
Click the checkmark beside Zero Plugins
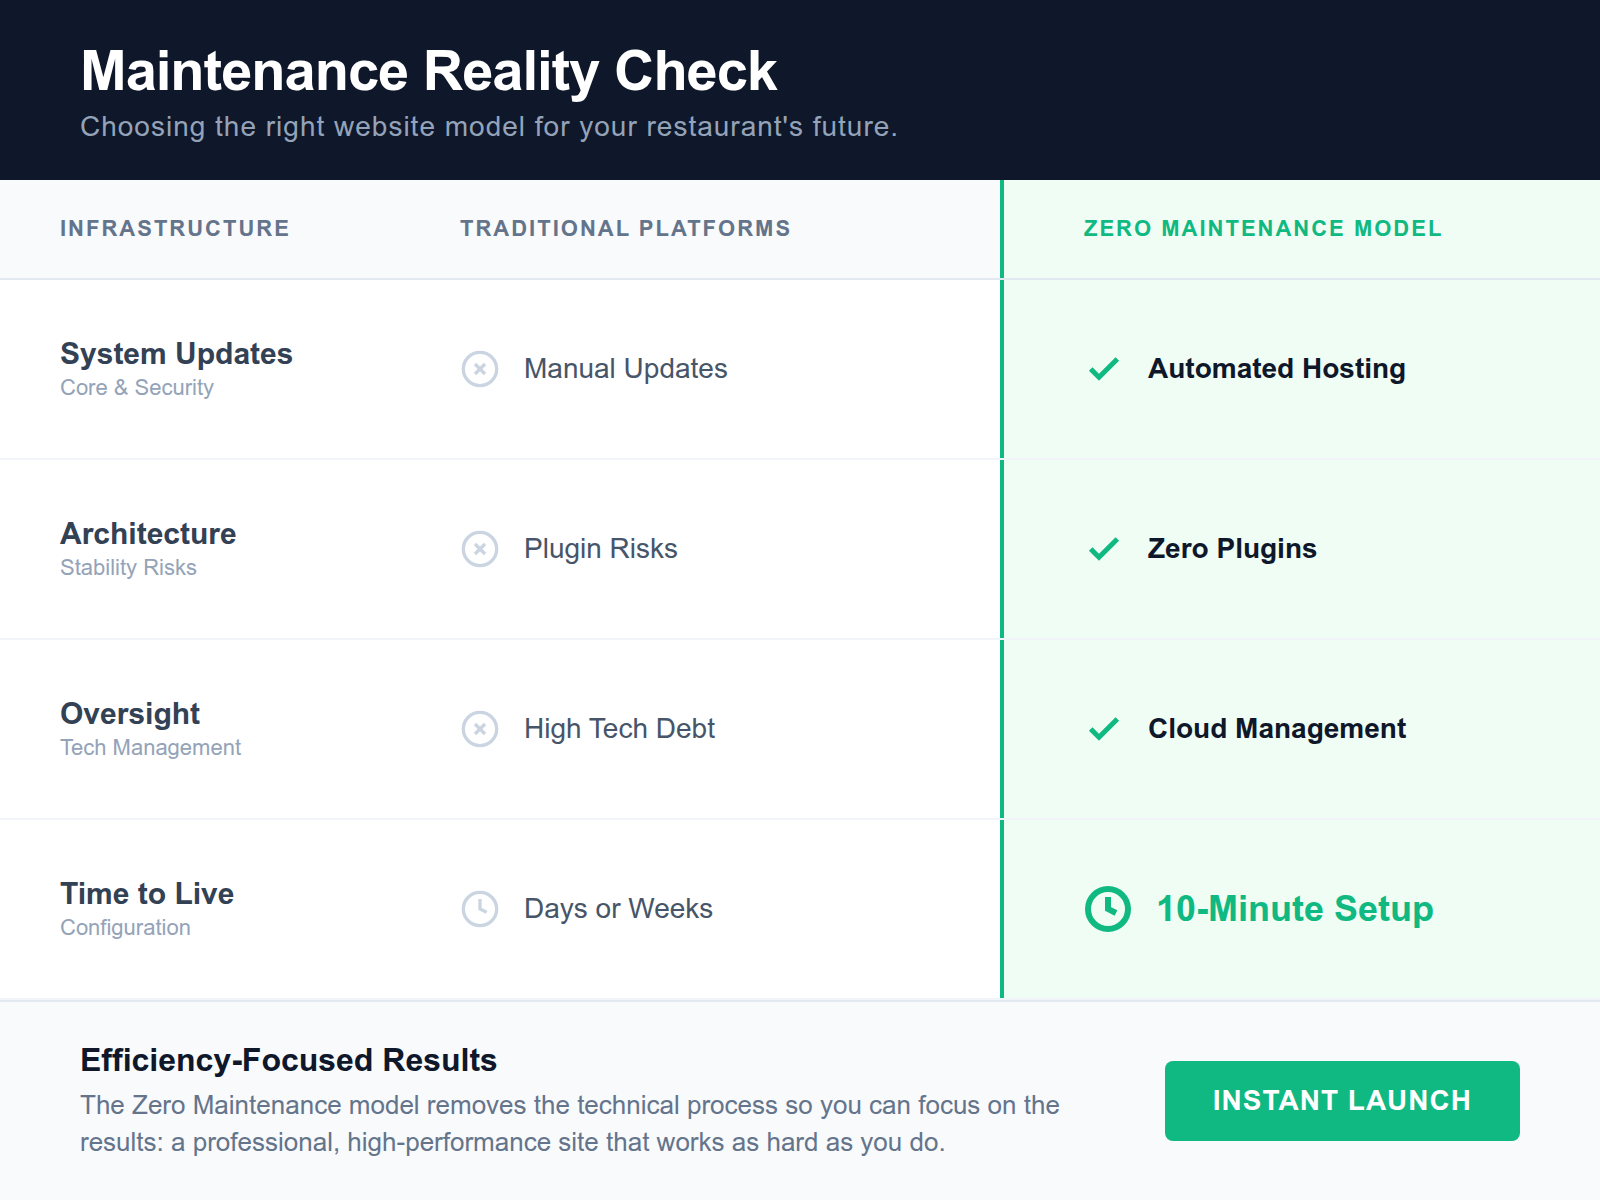tap(1104, 549)
